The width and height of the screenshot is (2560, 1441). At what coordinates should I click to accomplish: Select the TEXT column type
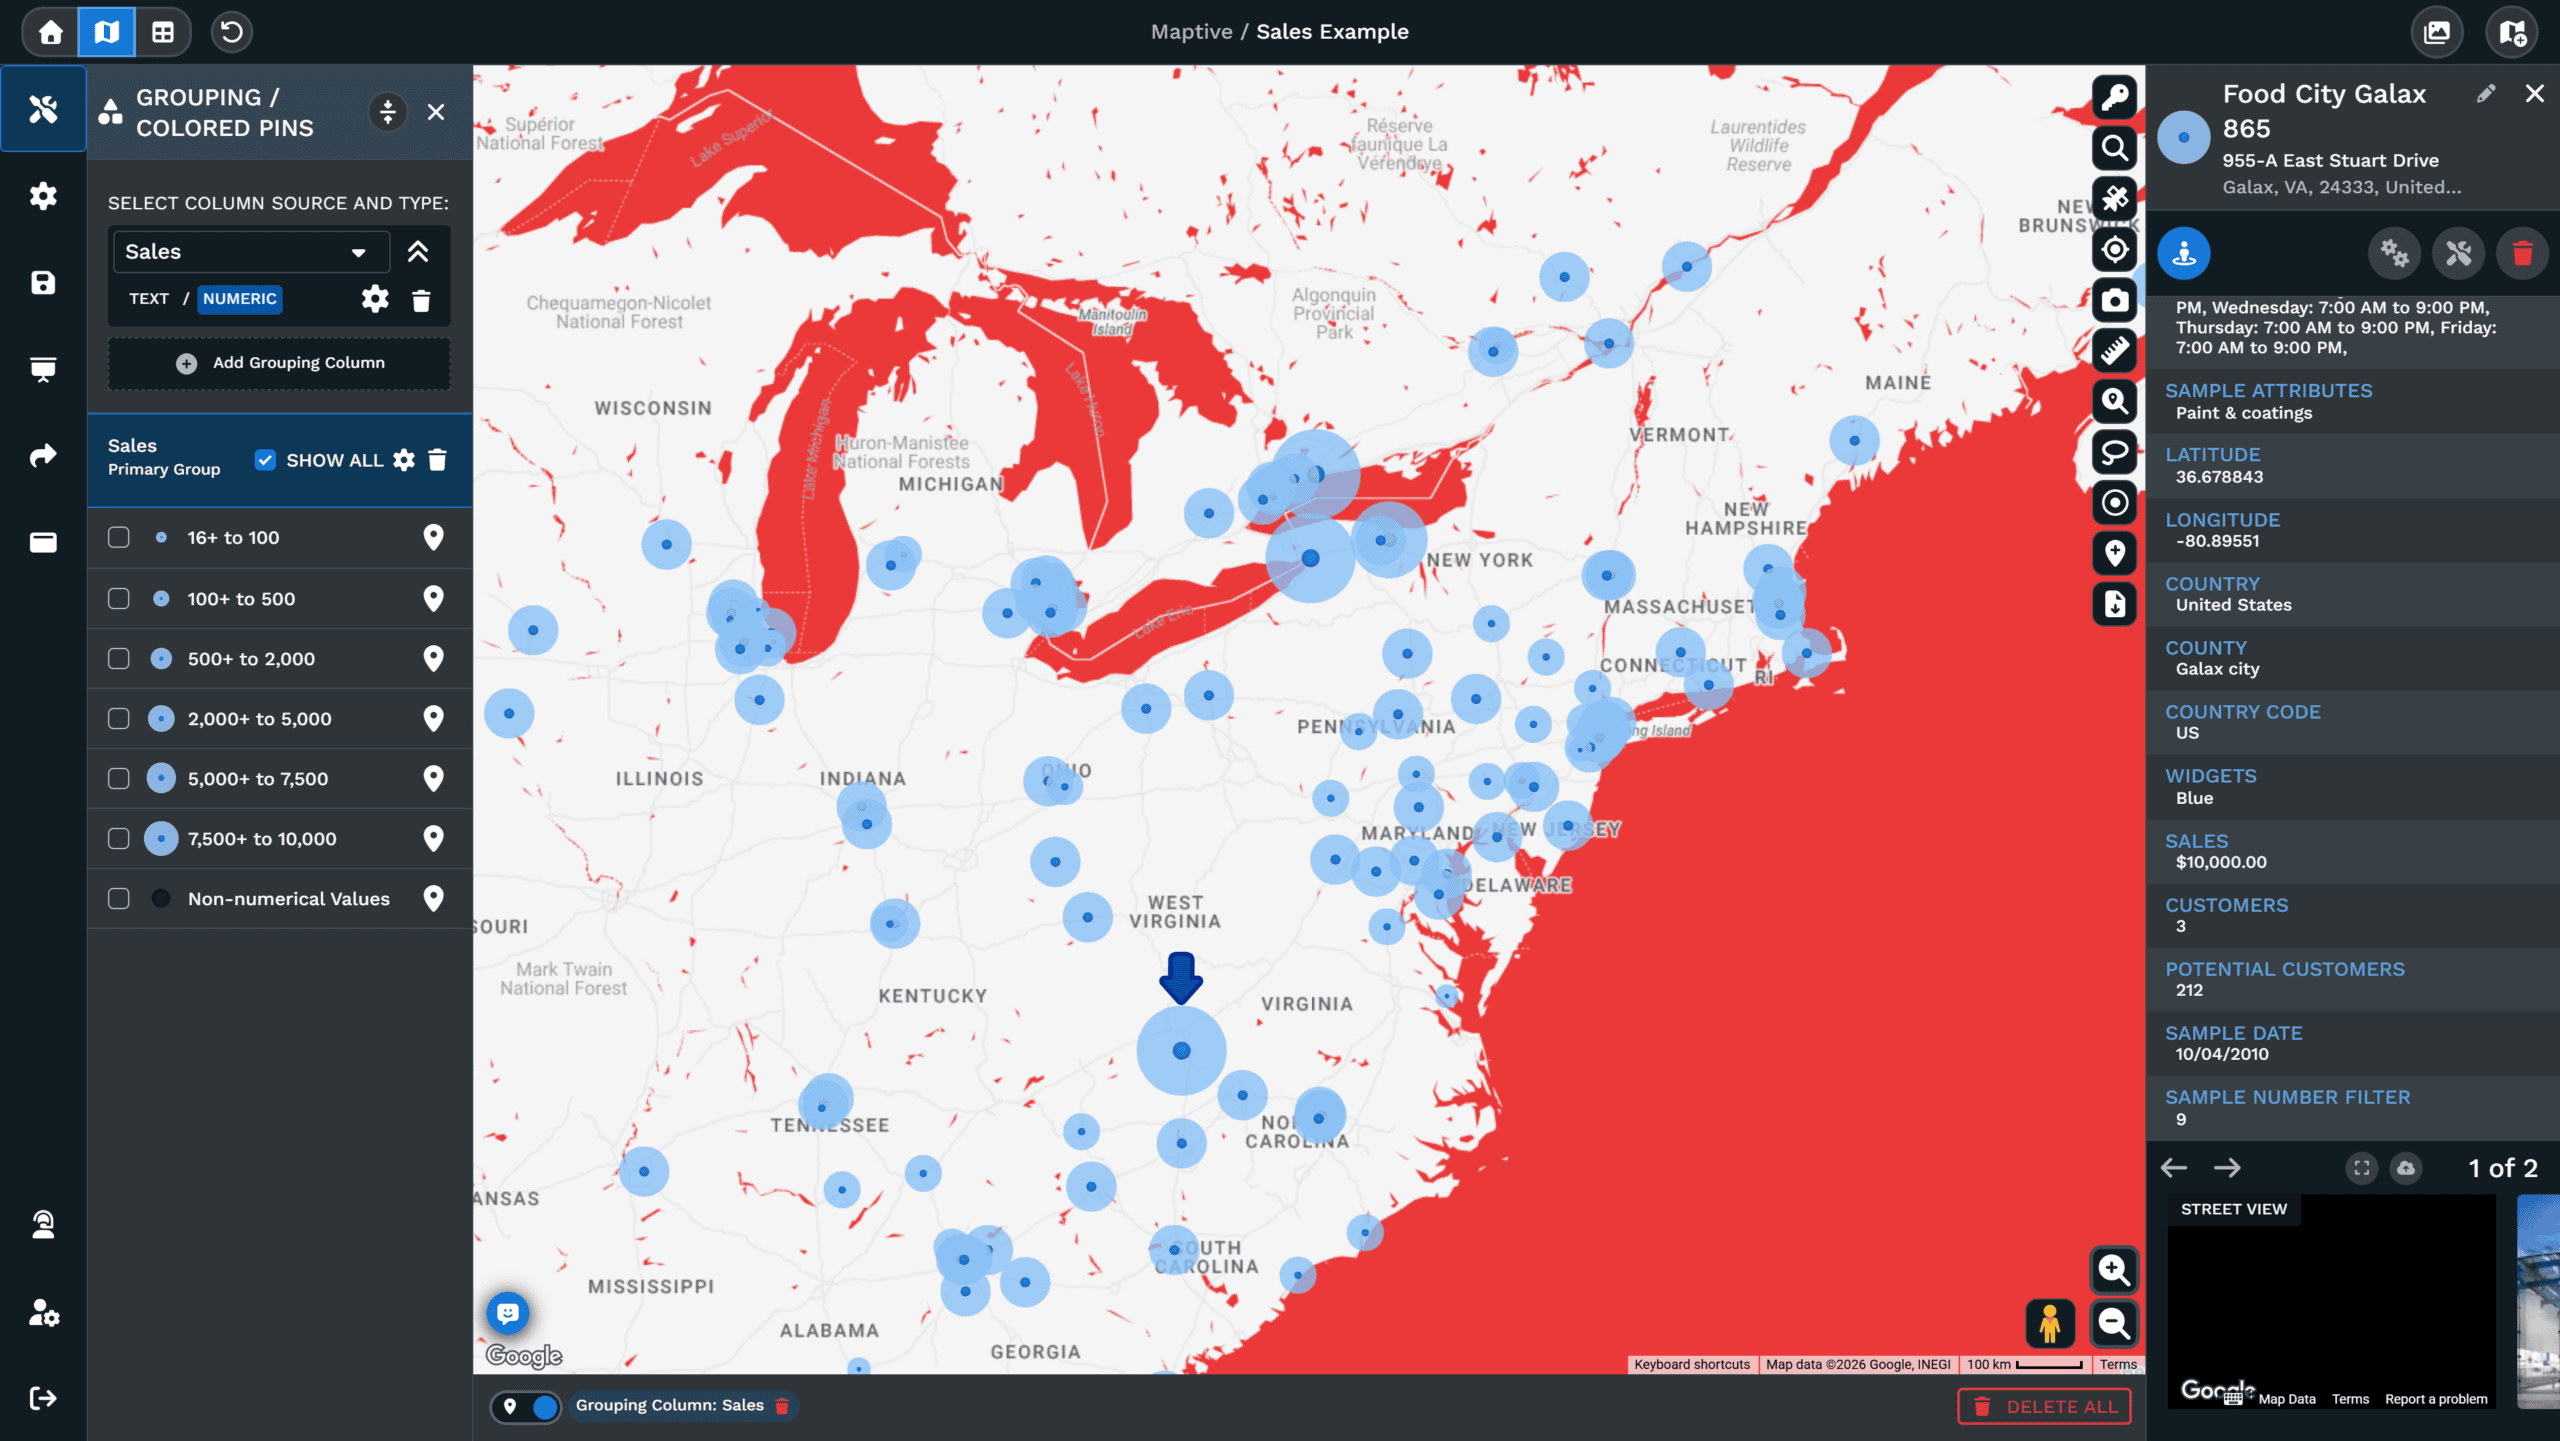pos(149,299)
